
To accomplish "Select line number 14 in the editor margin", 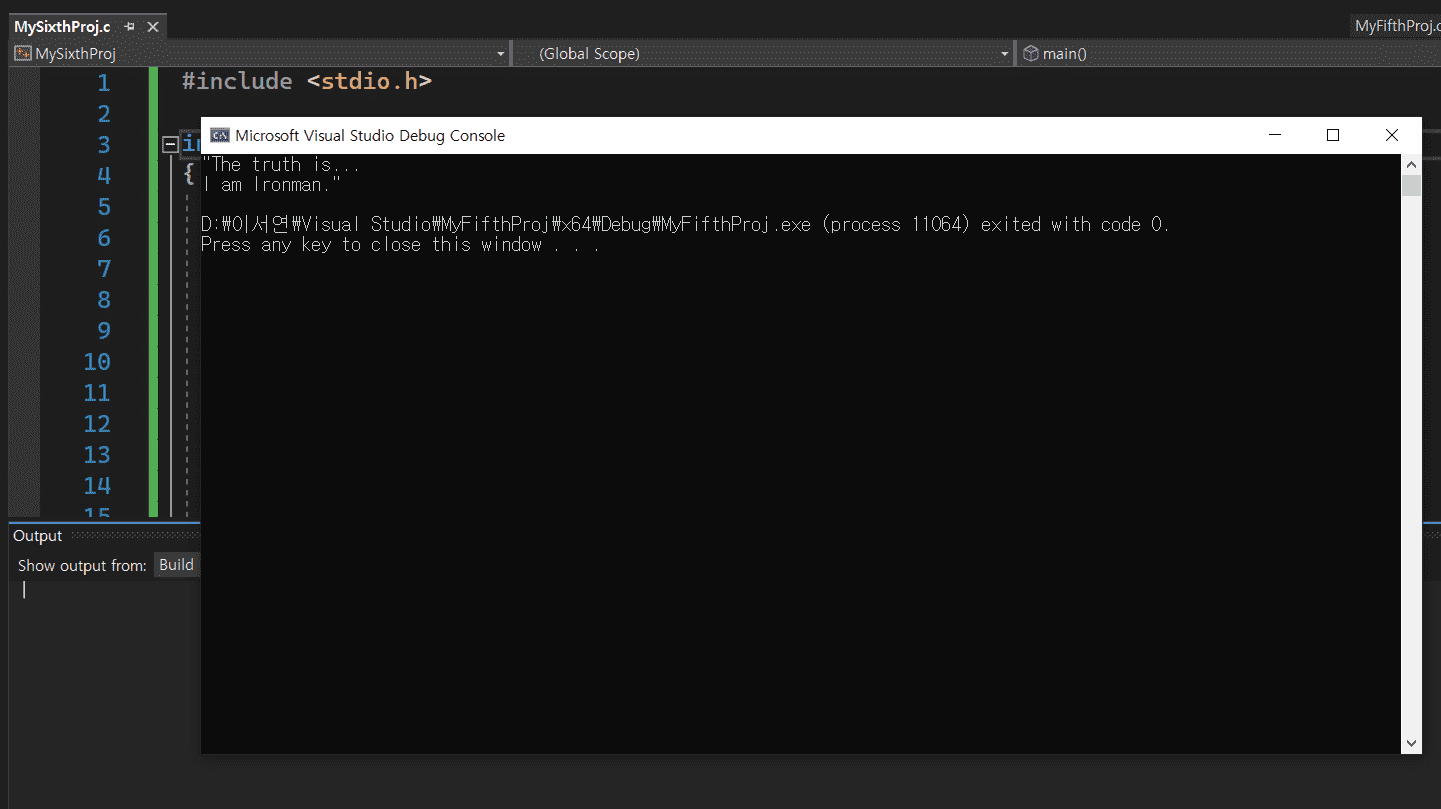I will [x=97, y=486].
